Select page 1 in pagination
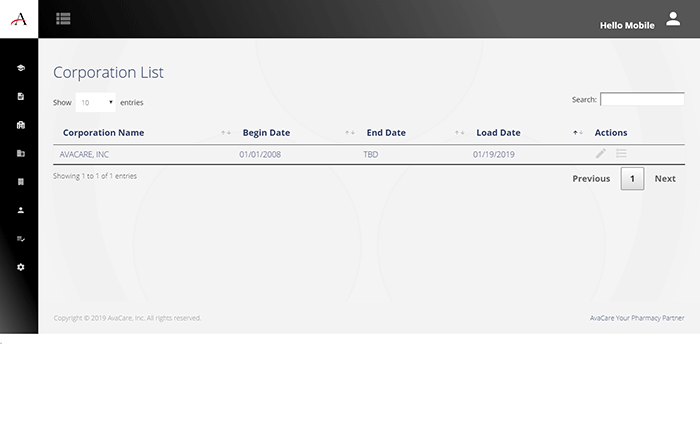700x435 pixels. pyautogui.click(x=632, y=179)
